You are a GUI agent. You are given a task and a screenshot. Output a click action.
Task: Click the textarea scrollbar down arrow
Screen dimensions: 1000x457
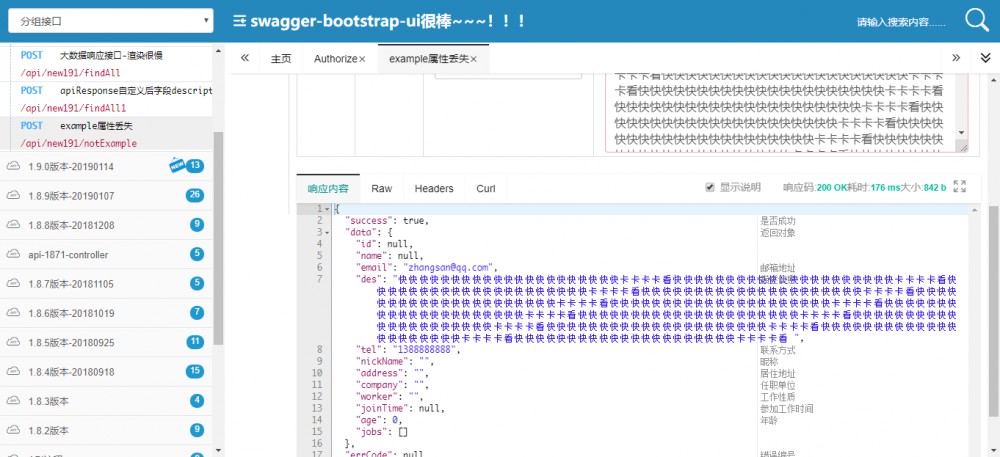[962, 132]
